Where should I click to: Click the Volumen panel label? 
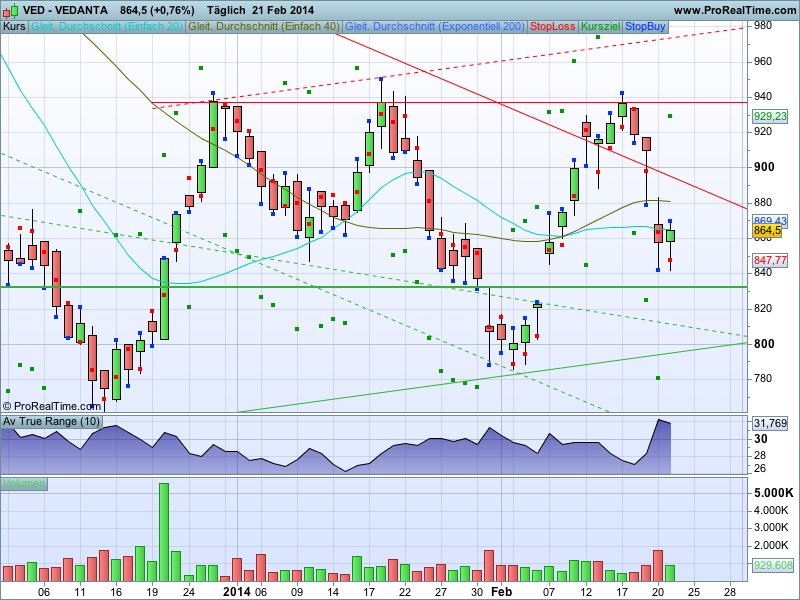[x=24, y=484]
